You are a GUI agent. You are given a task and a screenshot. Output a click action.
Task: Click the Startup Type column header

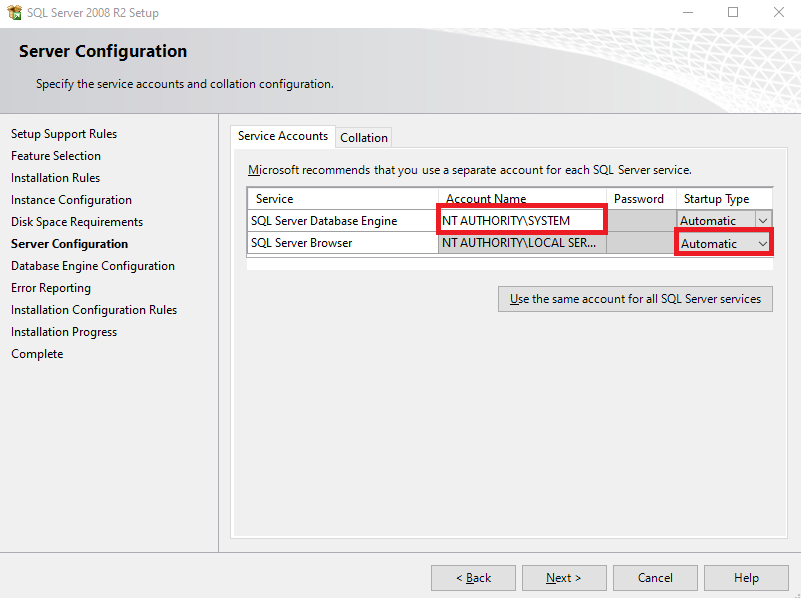724,199
